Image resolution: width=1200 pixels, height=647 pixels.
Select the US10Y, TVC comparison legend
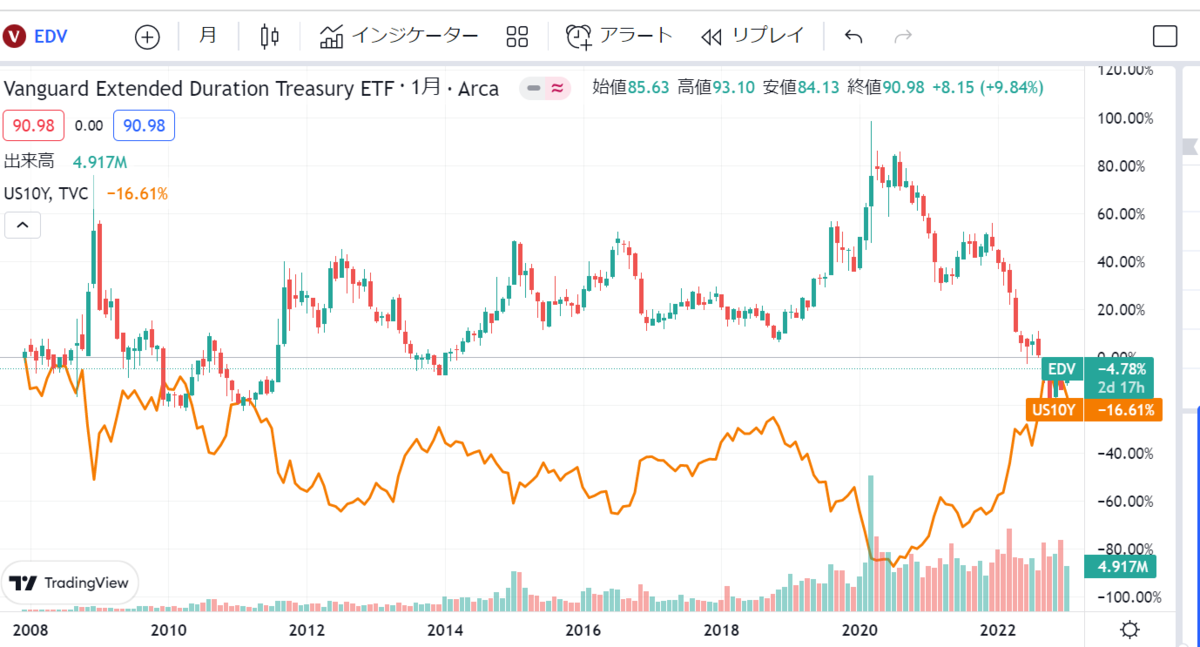[46, 193]
